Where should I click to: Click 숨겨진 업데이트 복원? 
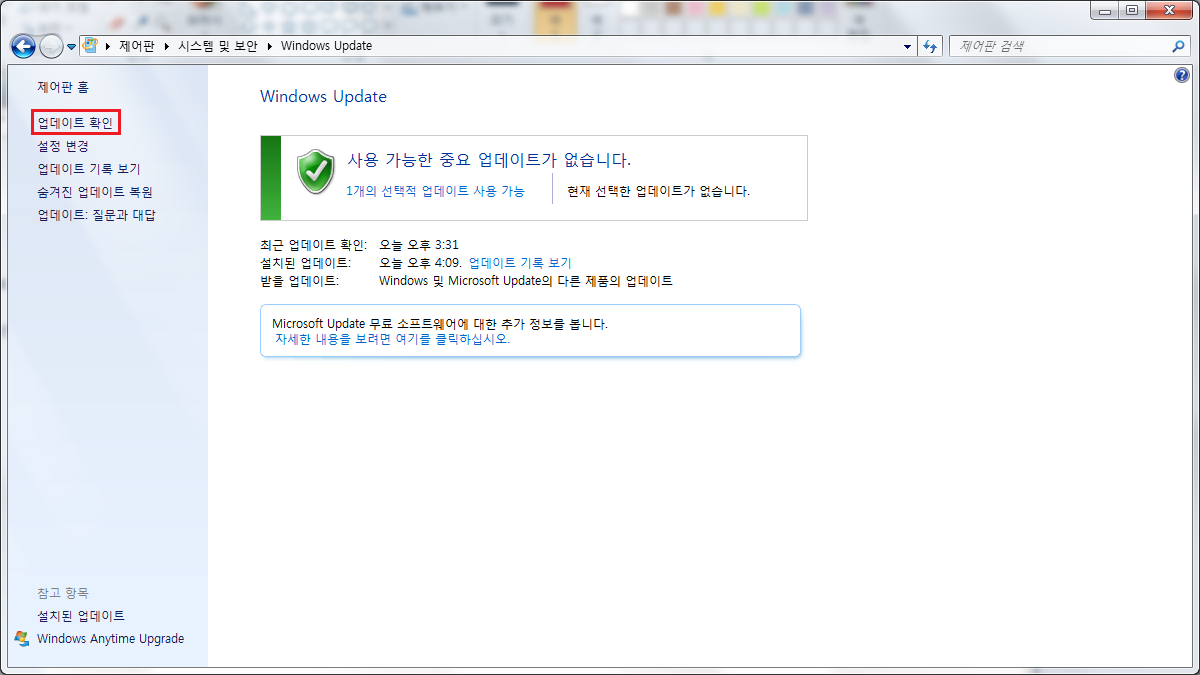(95, 192)
